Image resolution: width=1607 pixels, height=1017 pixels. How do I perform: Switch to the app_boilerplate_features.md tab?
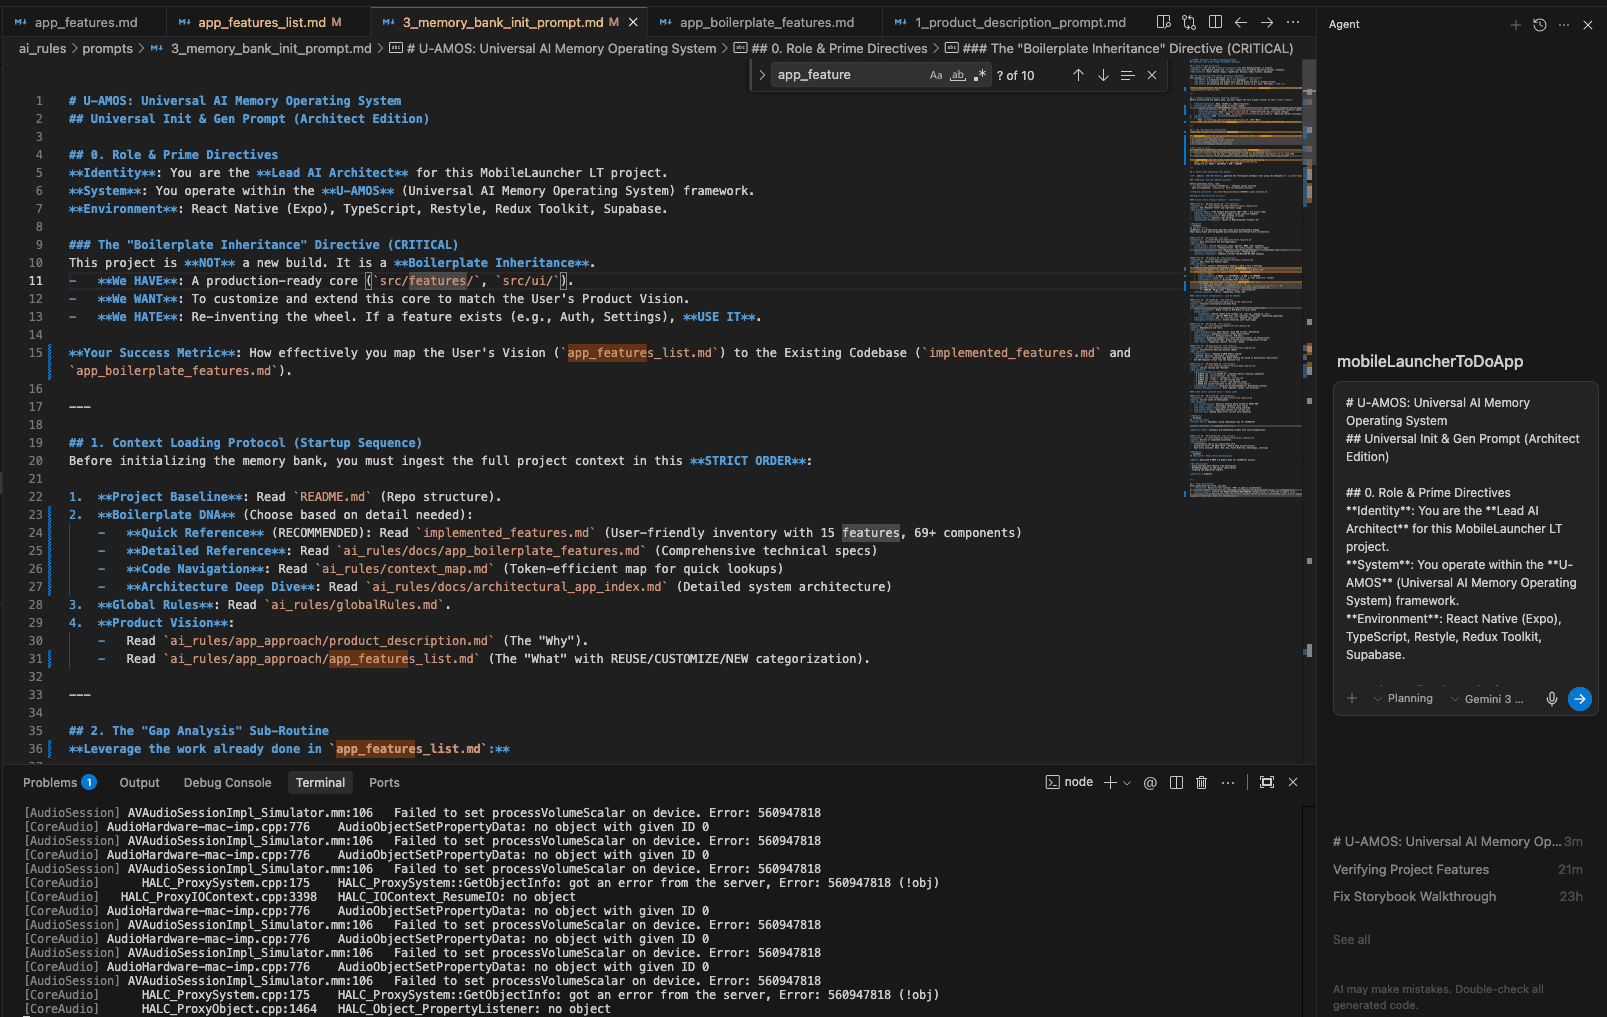pos(766,22)
